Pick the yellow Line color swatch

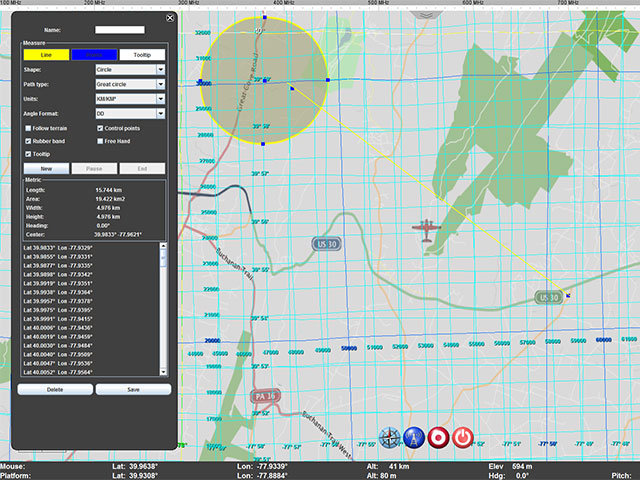(46, 54)
